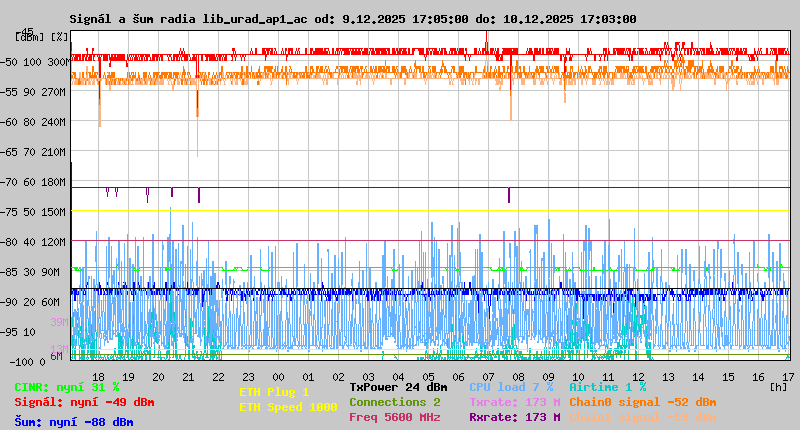Screen dimensions: 800x430
Task: Select the 'CINR: nyní 31 %' legend entry
Action: click(x=67, y=387)
